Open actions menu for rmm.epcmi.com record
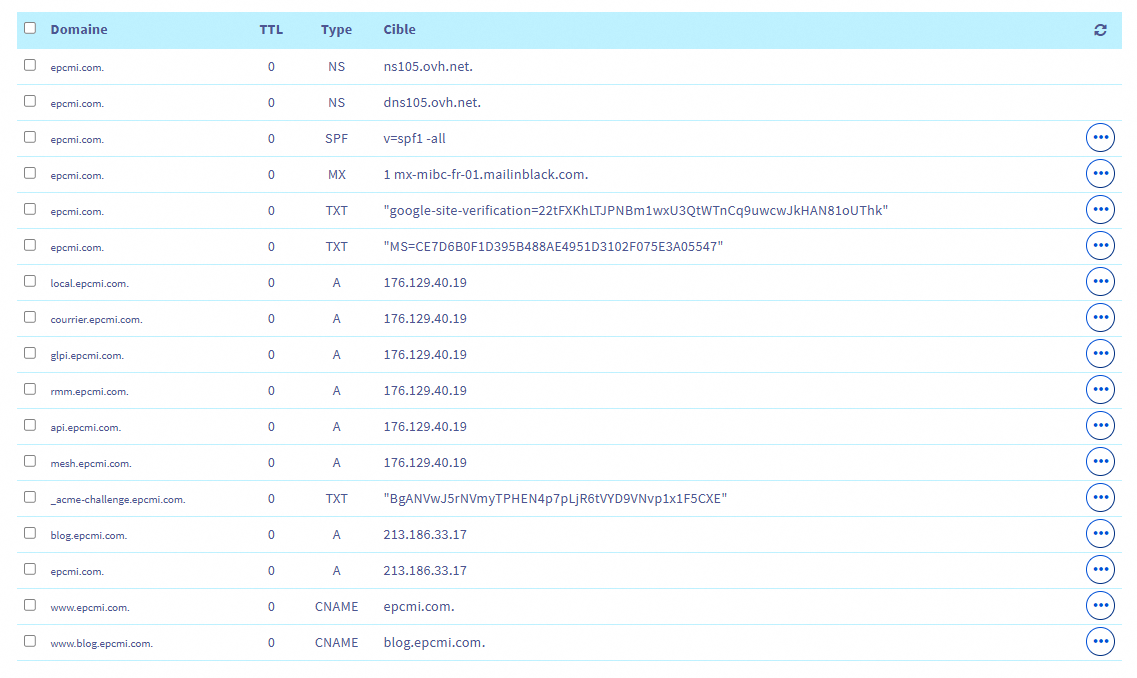 coord(1100,390)
